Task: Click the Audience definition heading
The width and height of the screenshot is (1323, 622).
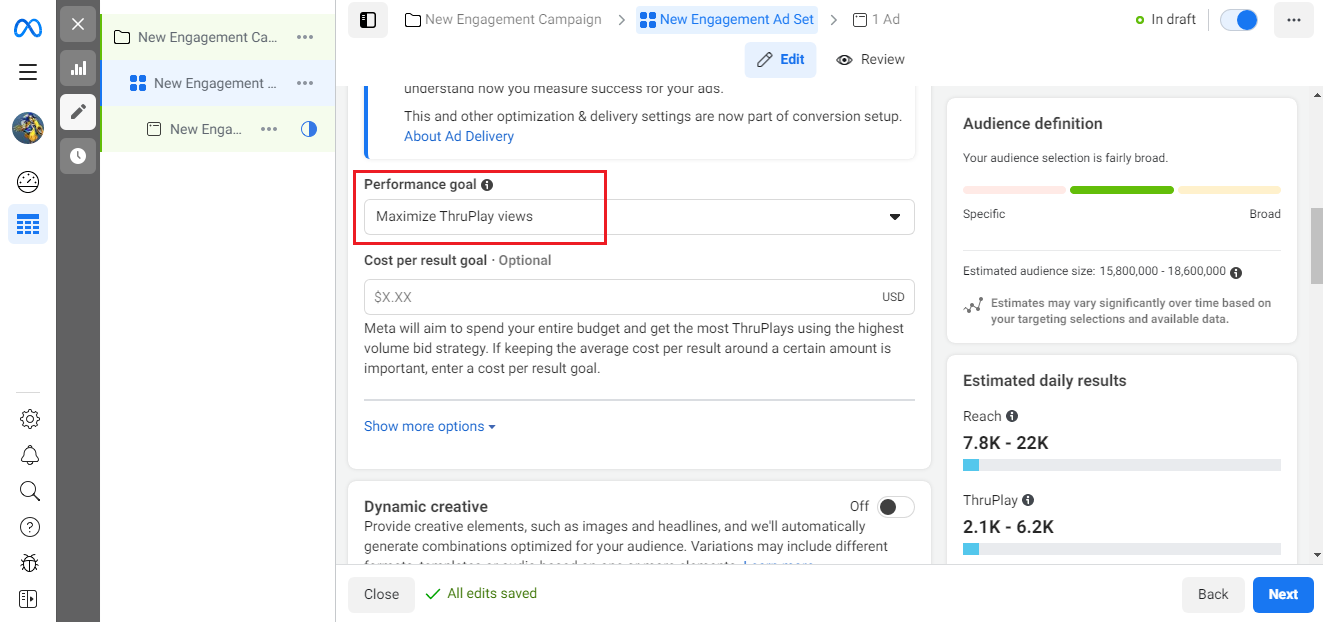Action: point(1033,124)
